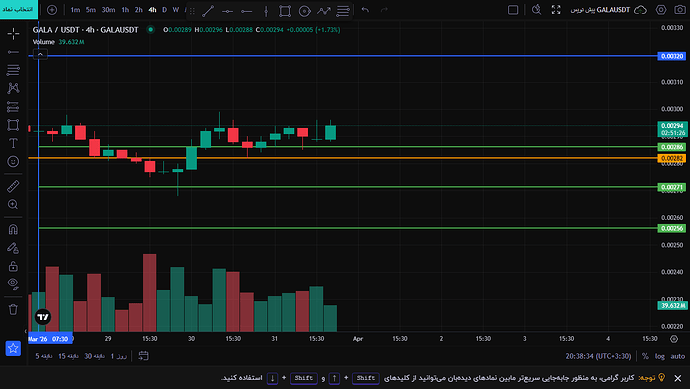
Task: Open chart settings hexagon icon
Action: pos(661,10)
